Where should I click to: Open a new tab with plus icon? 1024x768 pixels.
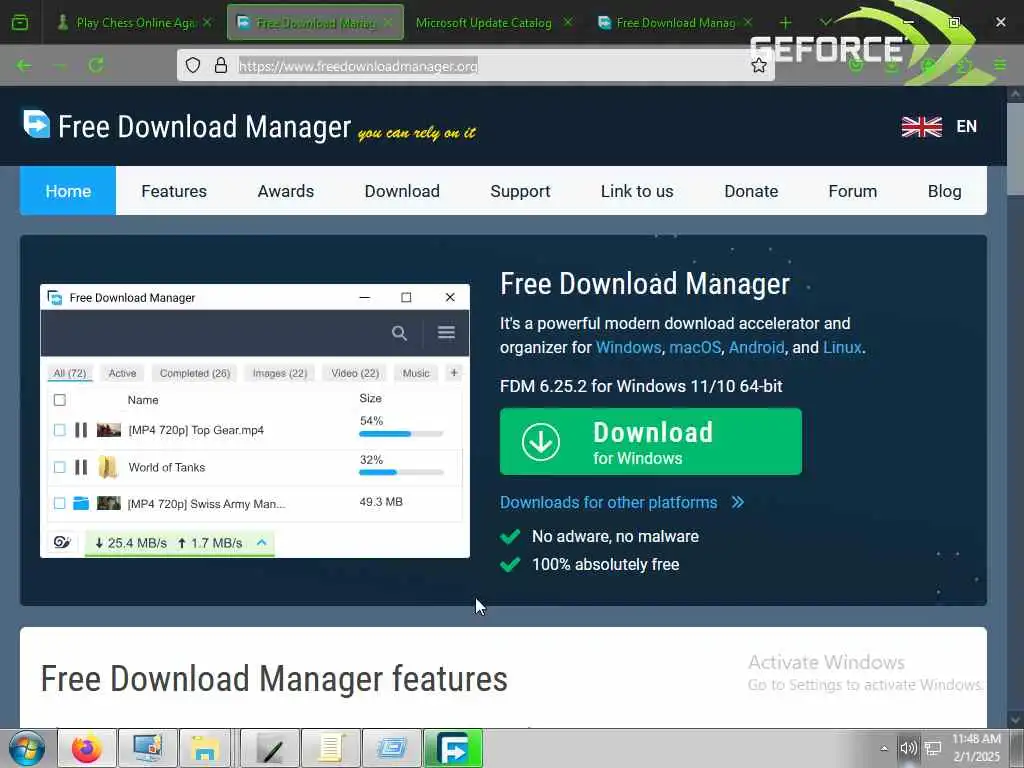786,23
